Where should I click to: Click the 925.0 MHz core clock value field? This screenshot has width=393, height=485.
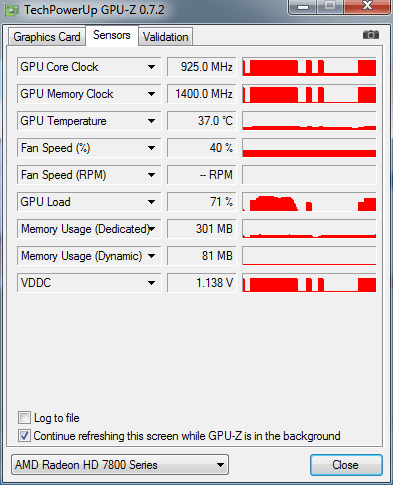pos(202,67)
